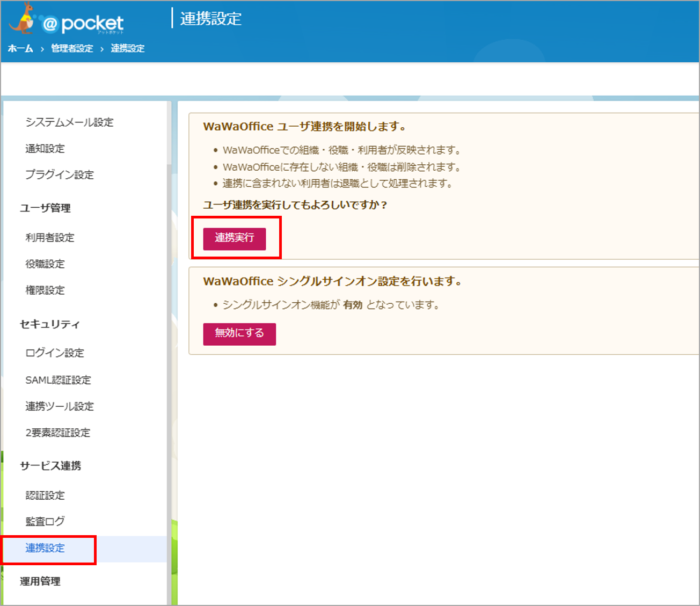Click the highlighted 連携設定 sidebar item
The height and width of the screenshot is (606, 700).
pyautogui.click(x=45, y=548)
